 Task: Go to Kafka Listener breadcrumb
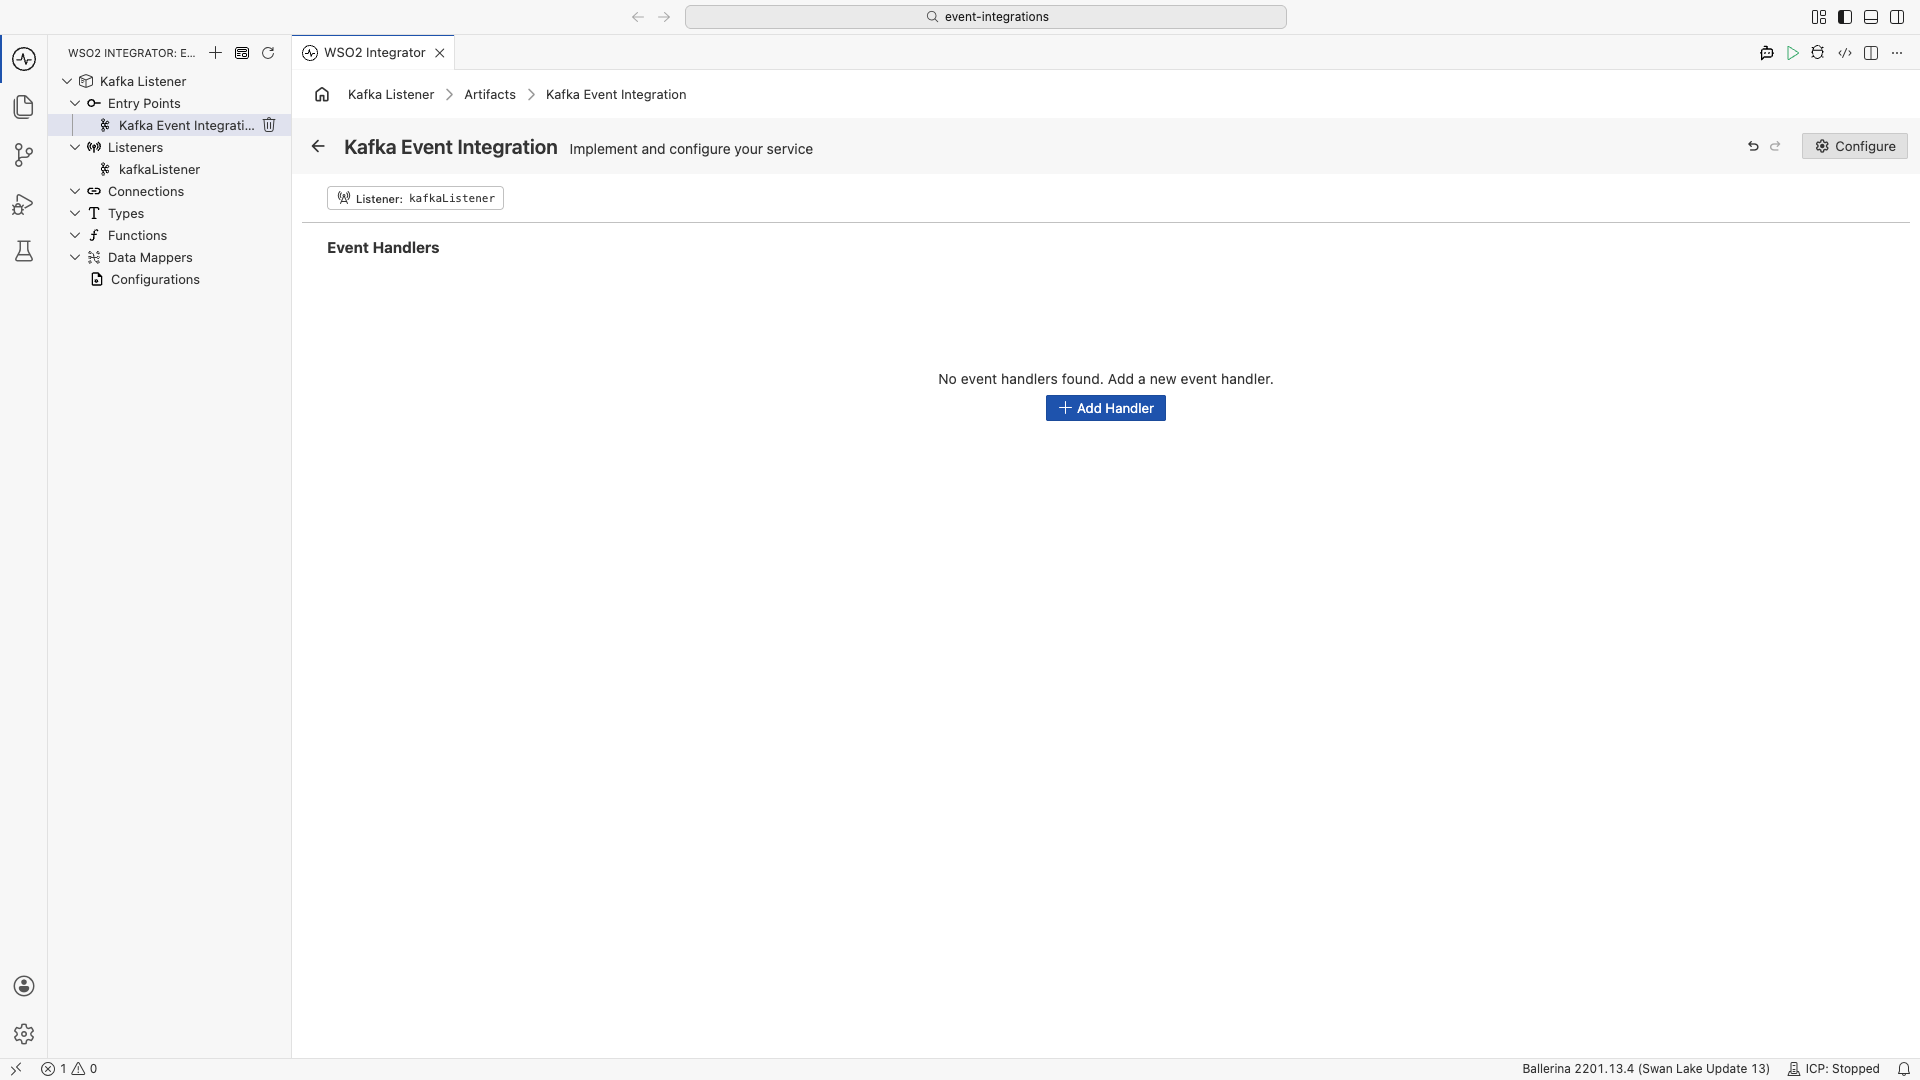(x=391, y=94)
